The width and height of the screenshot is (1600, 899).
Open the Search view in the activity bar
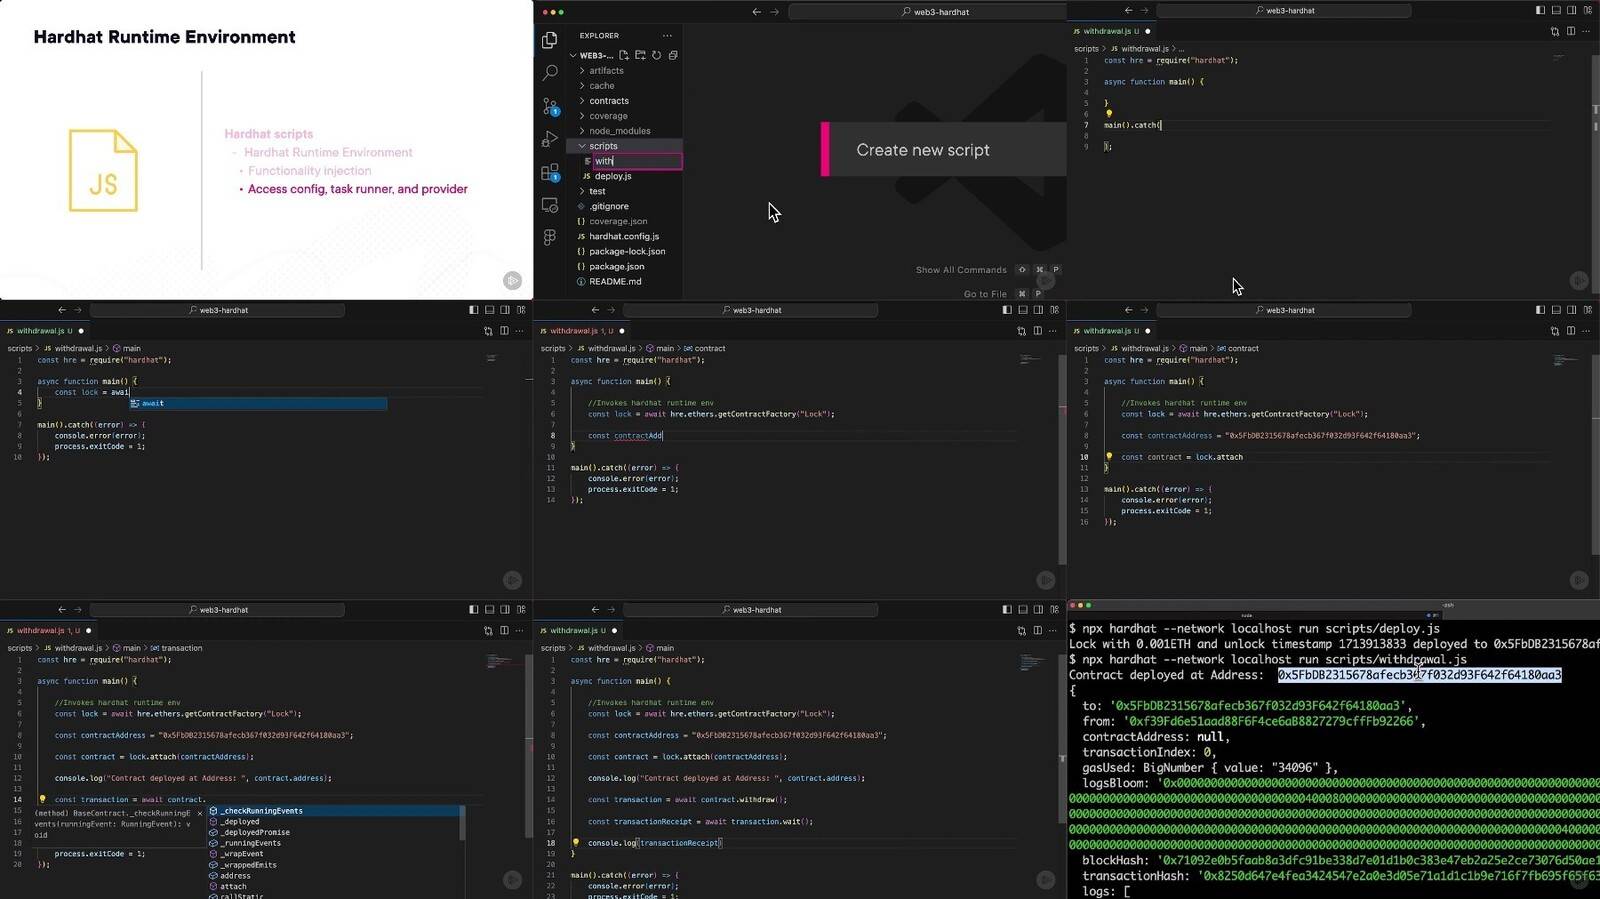click(x=549, y=73)
